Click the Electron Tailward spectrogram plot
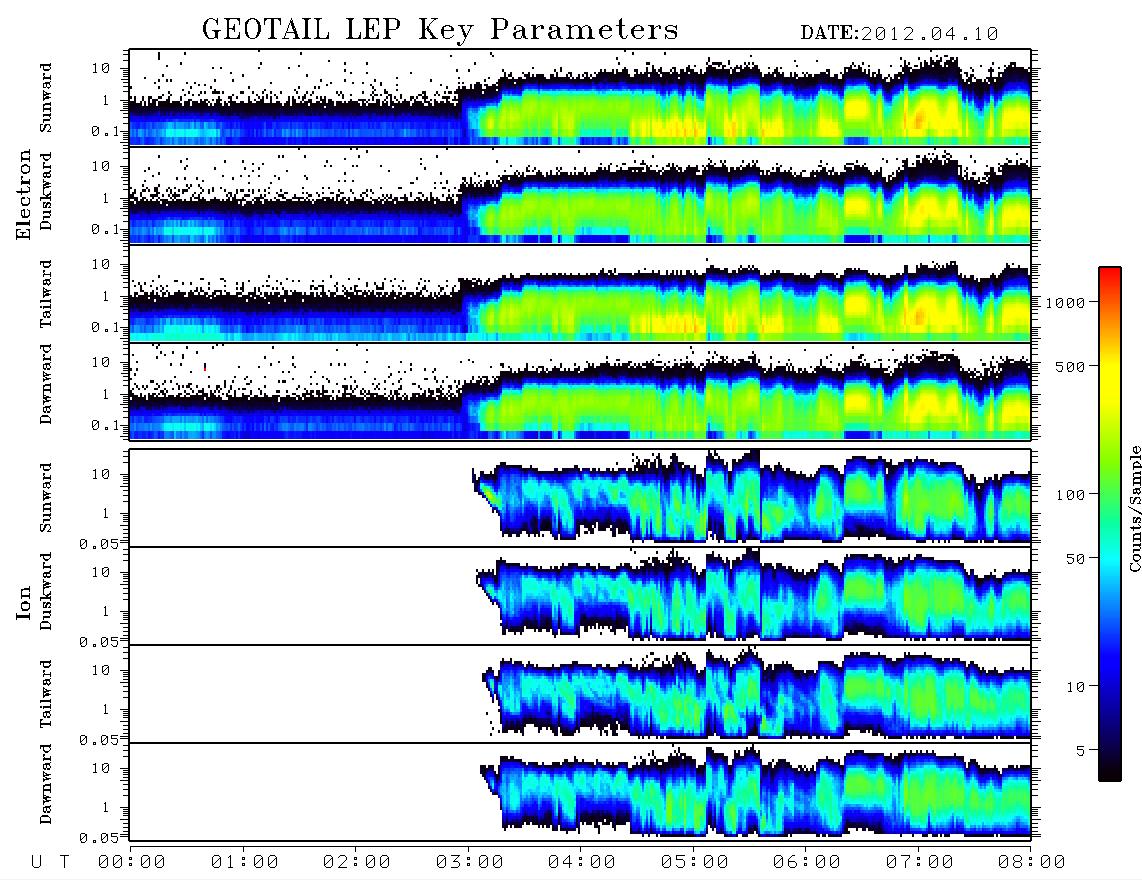Screen dimensions: 1142x880 click(580, 294)
